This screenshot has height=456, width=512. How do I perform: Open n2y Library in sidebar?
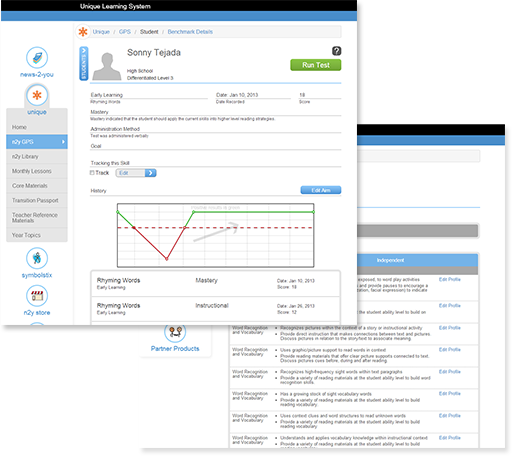click(x=37, y=156)
